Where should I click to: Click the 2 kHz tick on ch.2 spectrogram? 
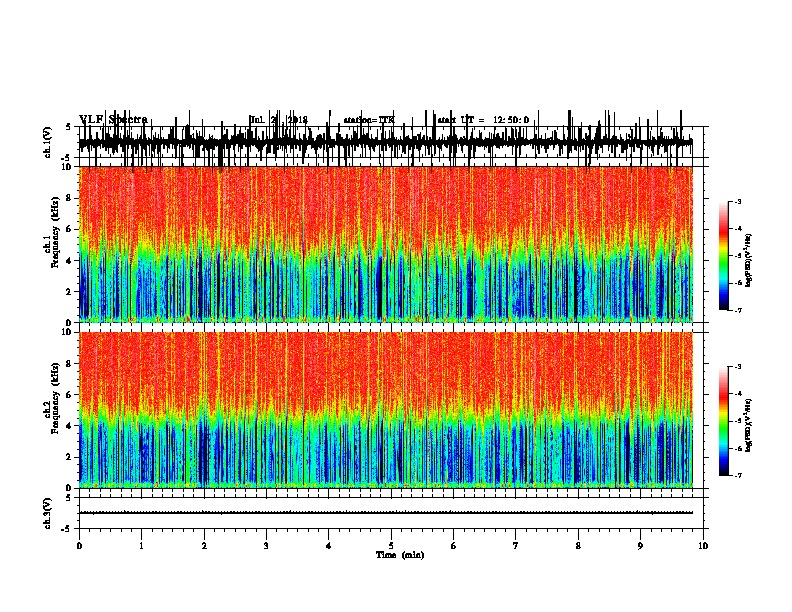[70, 457]
